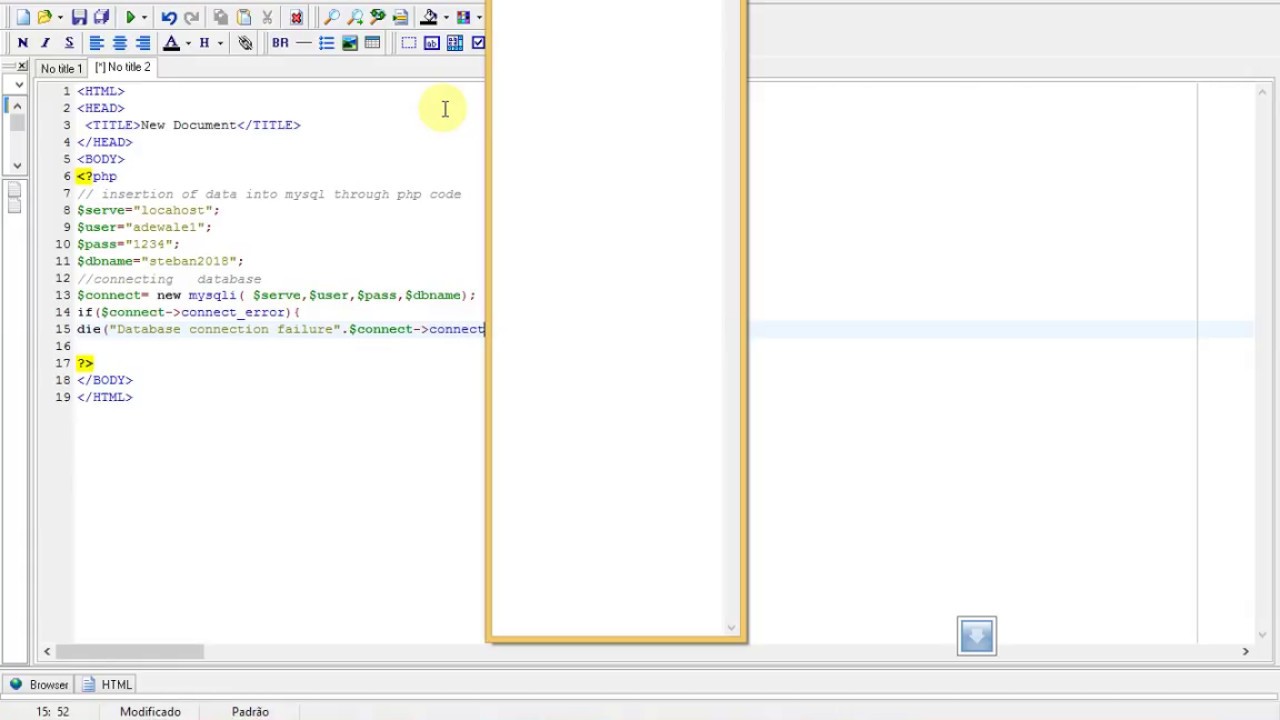The height and width of the screenshot is (720, 1280).
Task: Apply the fill color bucket swatch
Action: [429, 17]
